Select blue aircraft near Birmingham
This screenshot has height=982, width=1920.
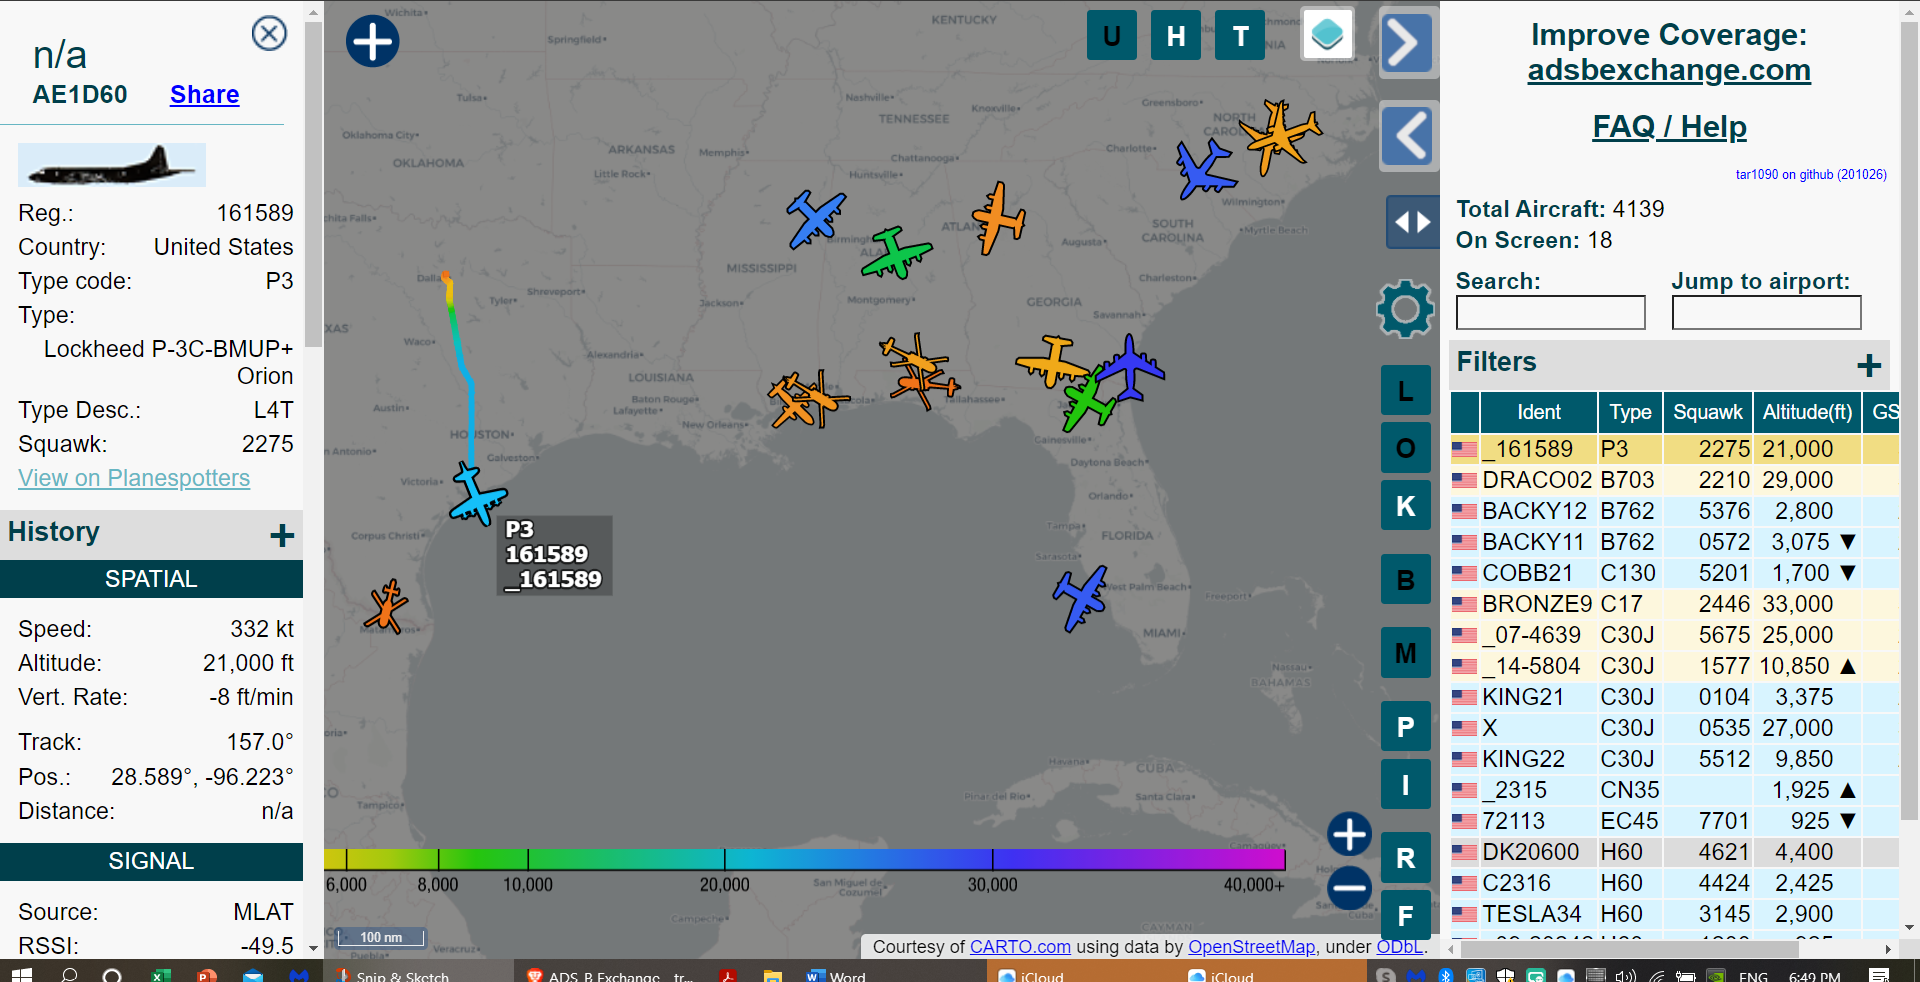[815, 219]
